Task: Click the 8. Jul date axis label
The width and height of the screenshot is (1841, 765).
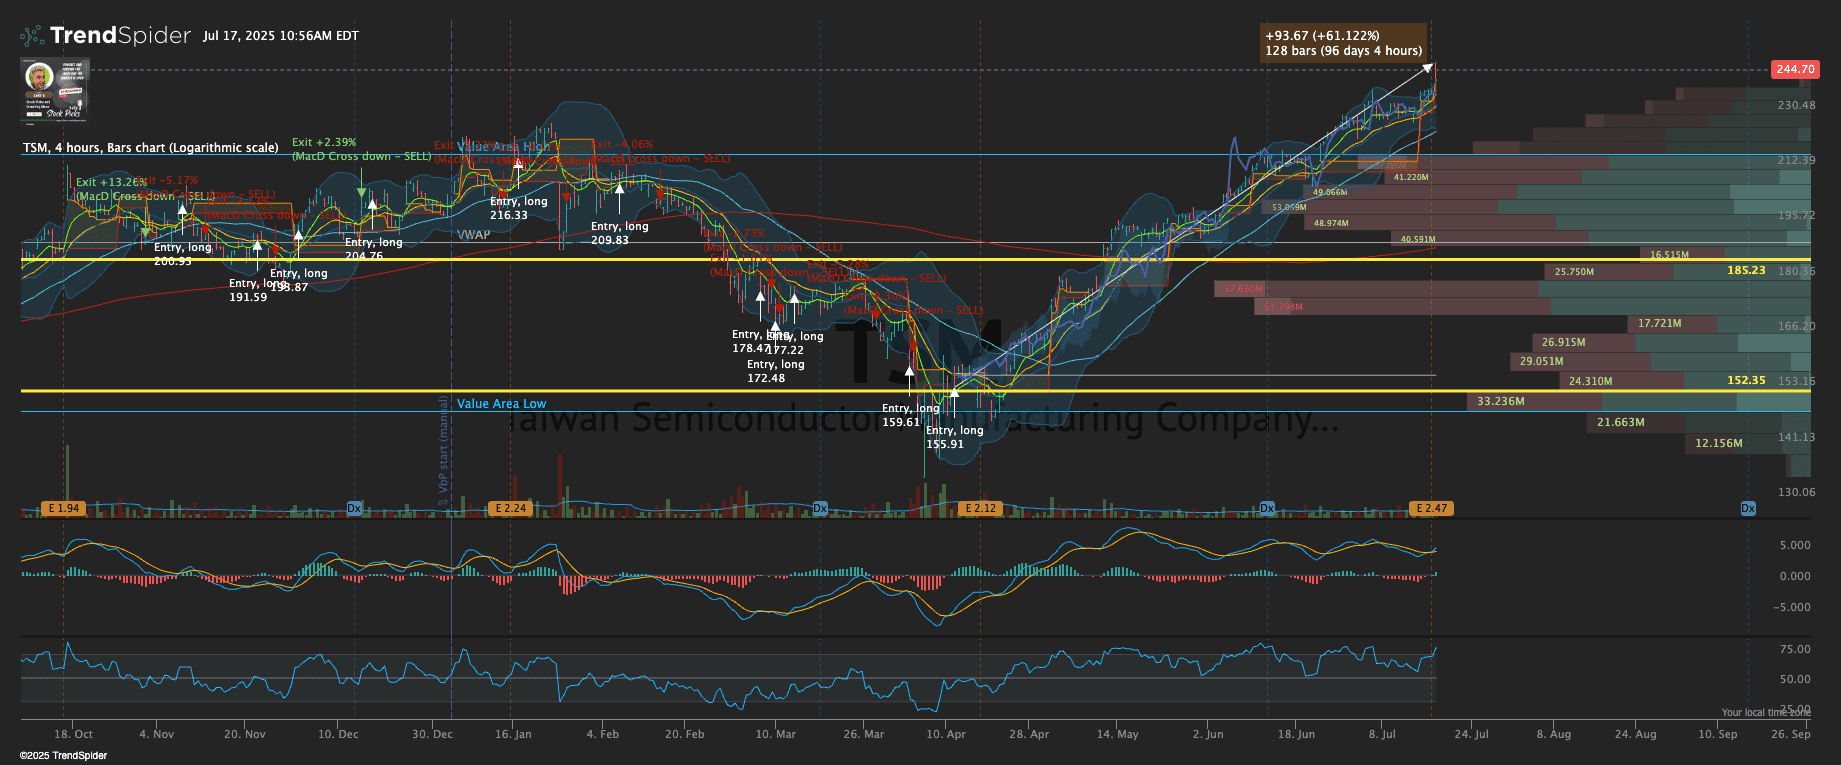Action: click(1382, 735)
